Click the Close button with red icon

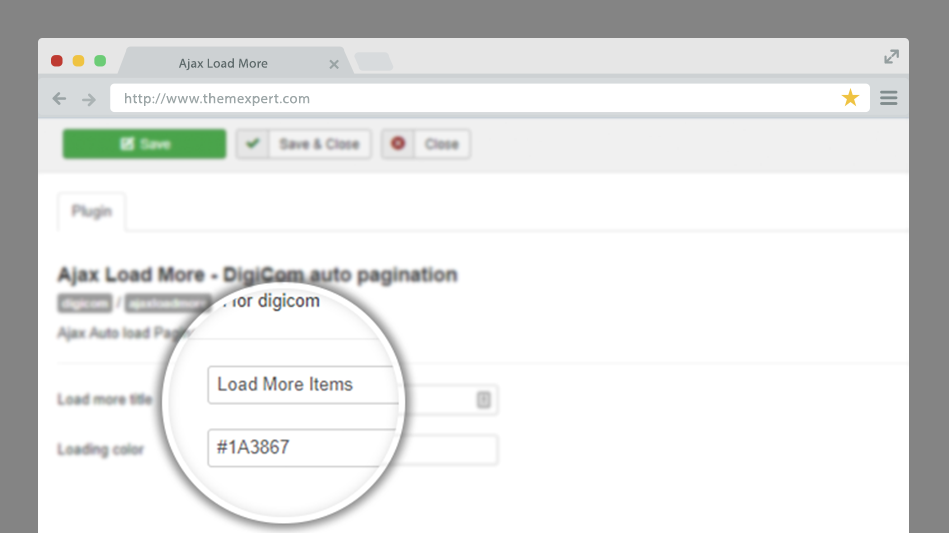click(426, 144)
